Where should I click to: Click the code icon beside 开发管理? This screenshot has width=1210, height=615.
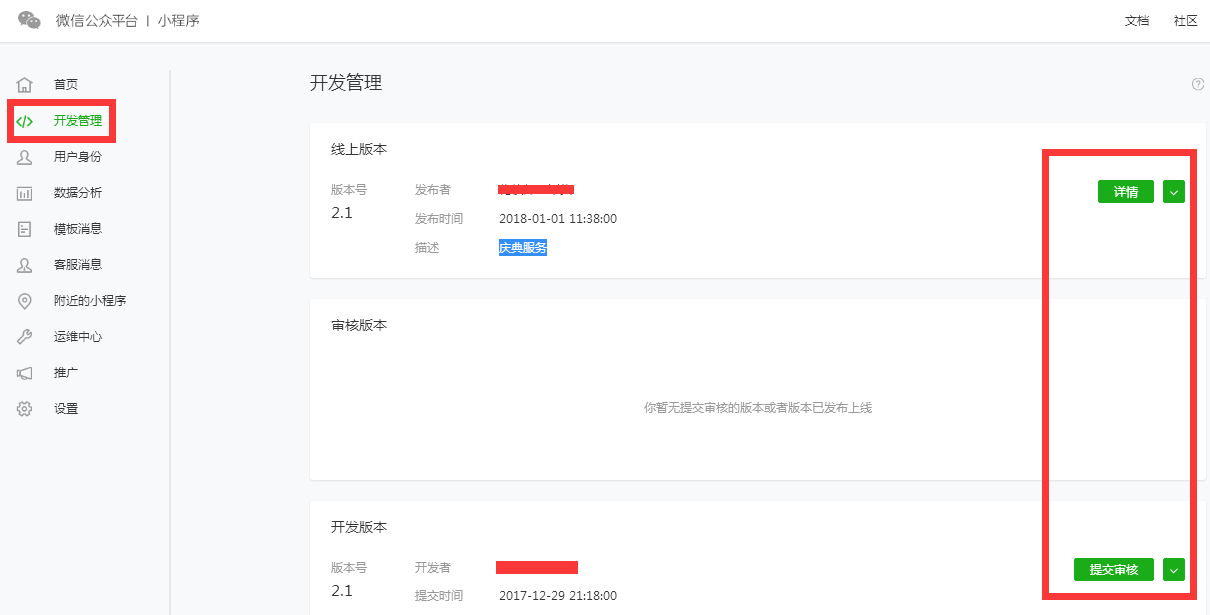(x=25, y=121)
